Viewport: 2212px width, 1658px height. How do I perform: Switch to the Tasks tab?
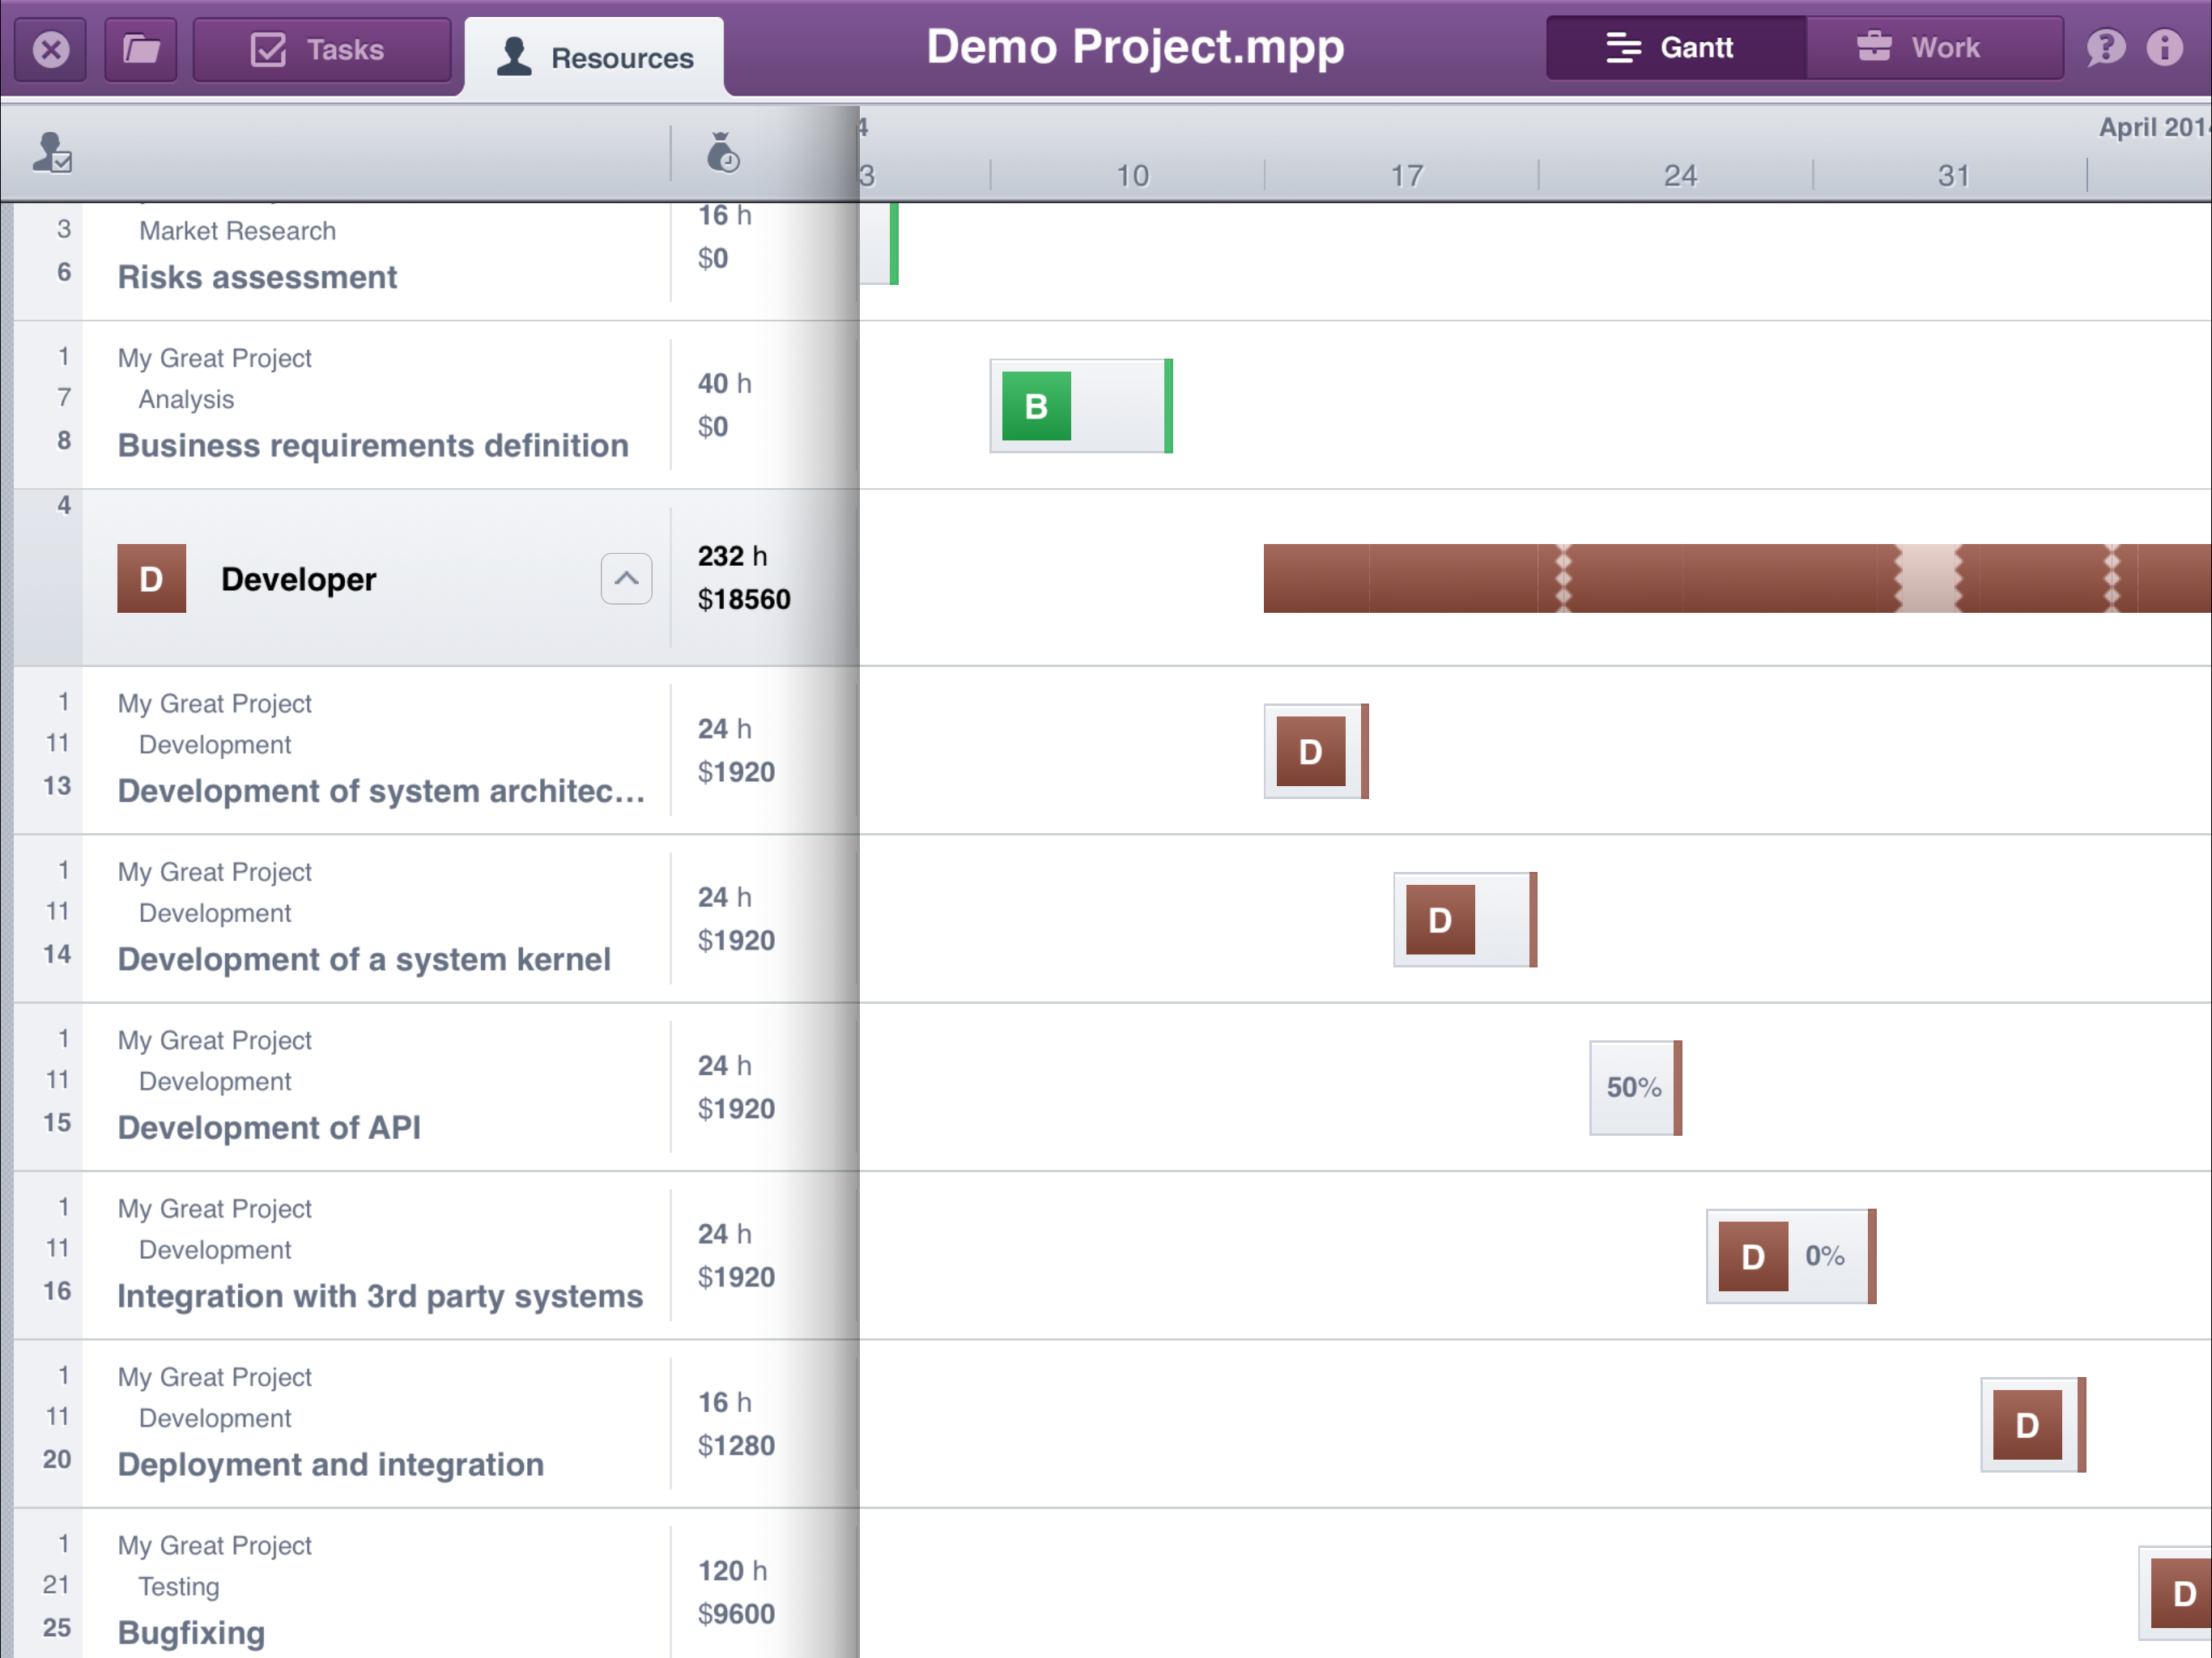point(321,48)
